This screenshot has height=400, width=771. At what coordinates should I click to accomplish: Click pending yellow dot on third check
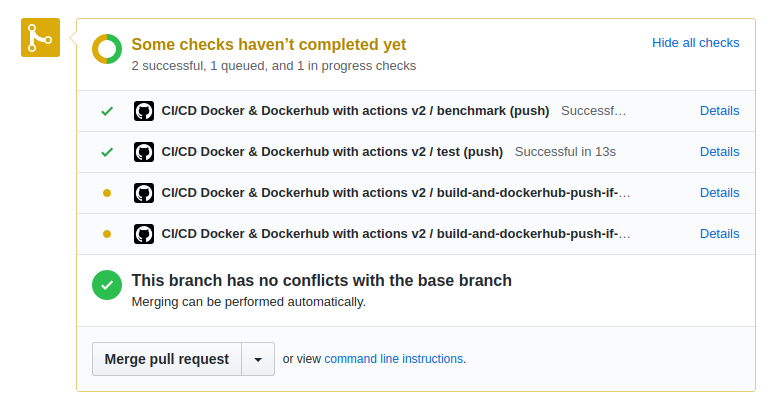[x=107, y=192]
